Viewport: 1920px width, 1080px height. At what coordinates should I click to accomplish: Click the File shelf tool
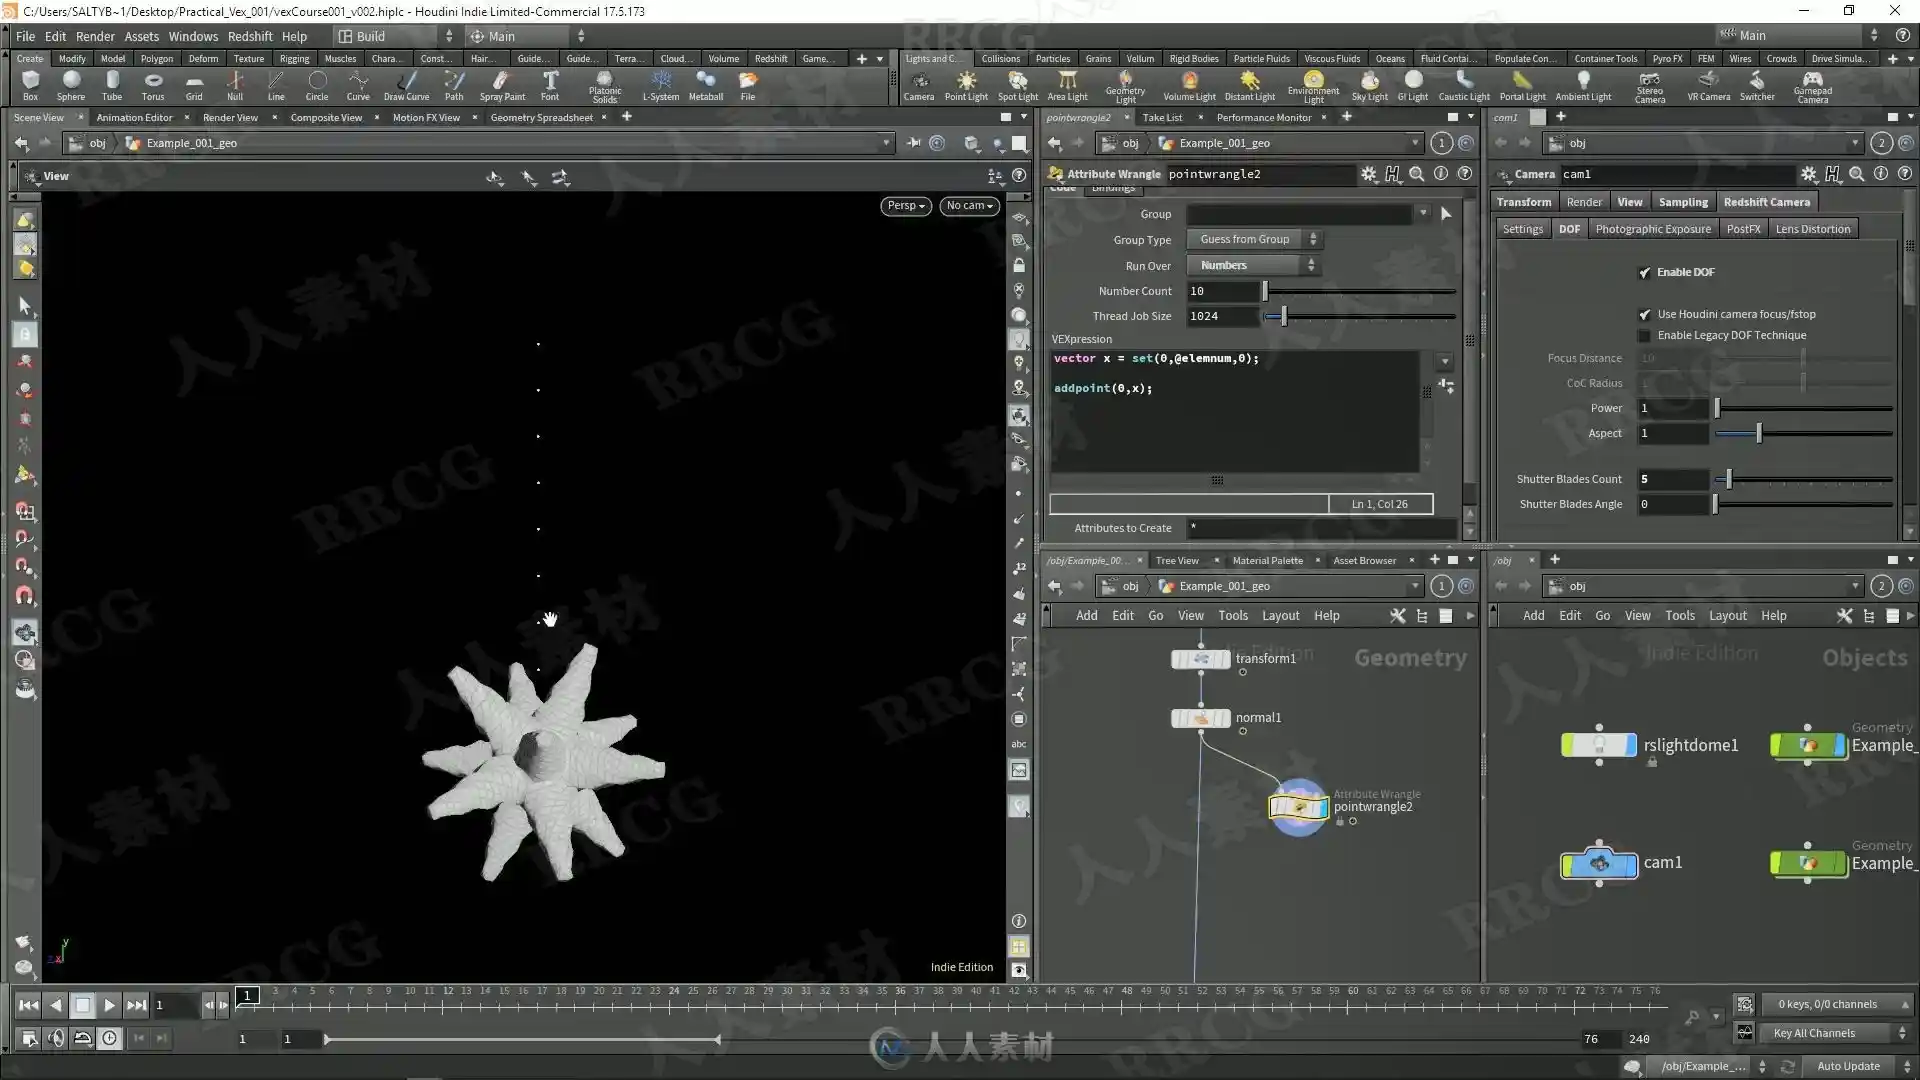747,85
